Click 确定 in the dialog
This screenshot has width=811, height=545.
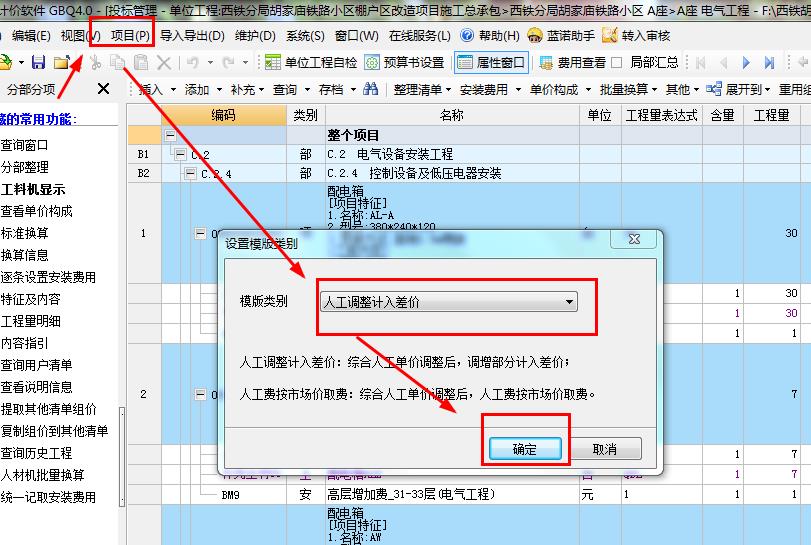click(x=525, y=449)
